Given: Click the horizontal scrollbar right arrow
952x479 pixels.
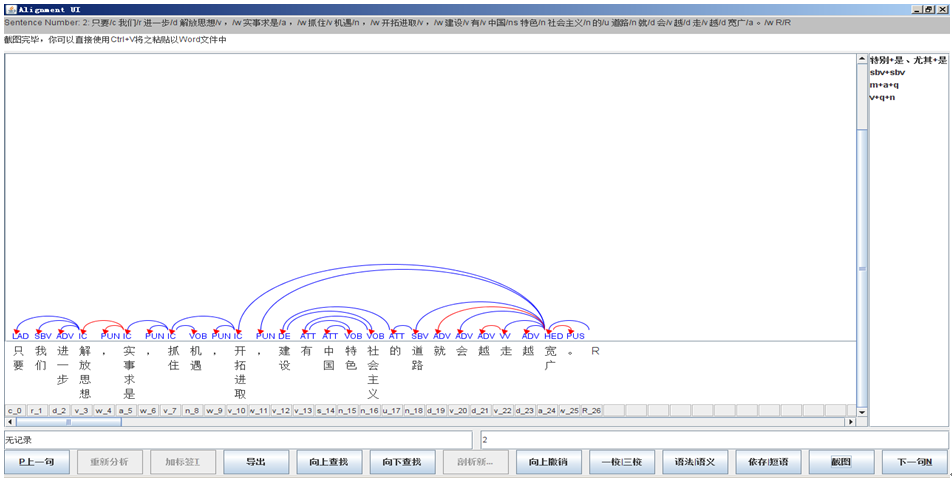Looking at the screenshot, I should [851, 422].
